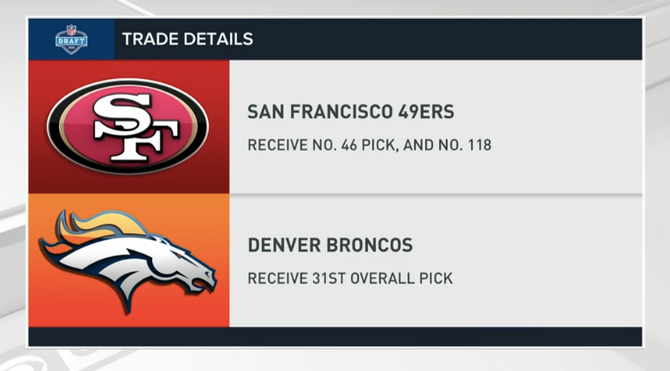Select the dark navy header bar
This screenshot has width=670, height=371.
coord(378,39)
